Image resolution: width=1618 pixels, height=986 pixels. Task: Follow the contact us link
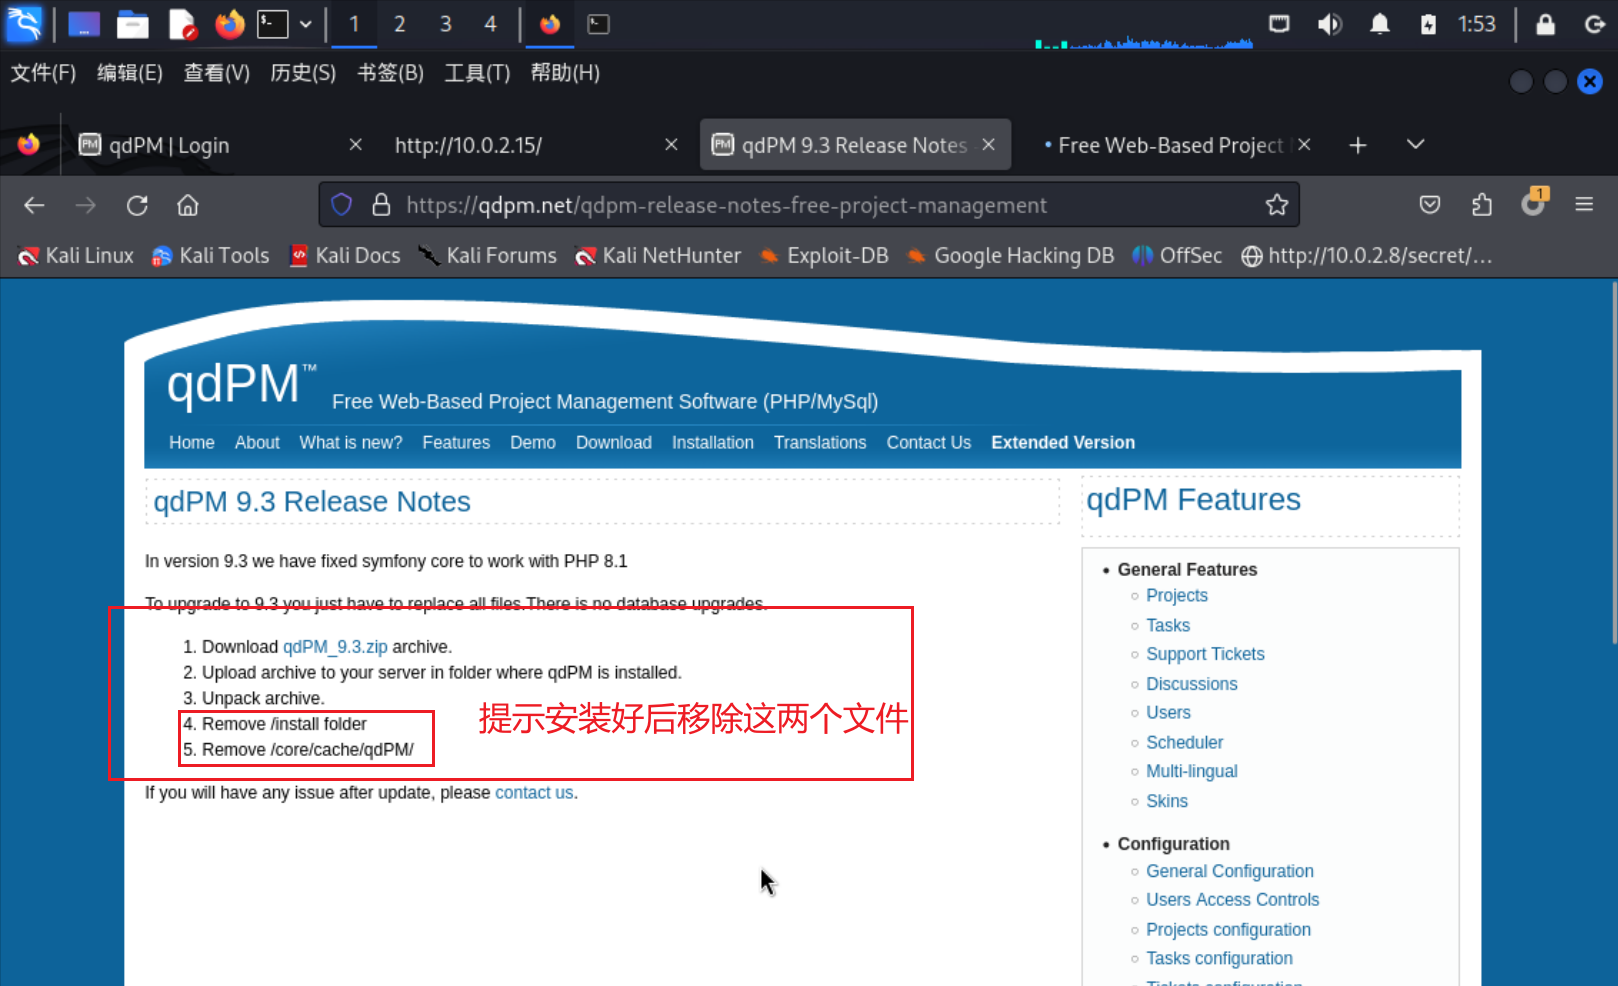tap(534, 792)
